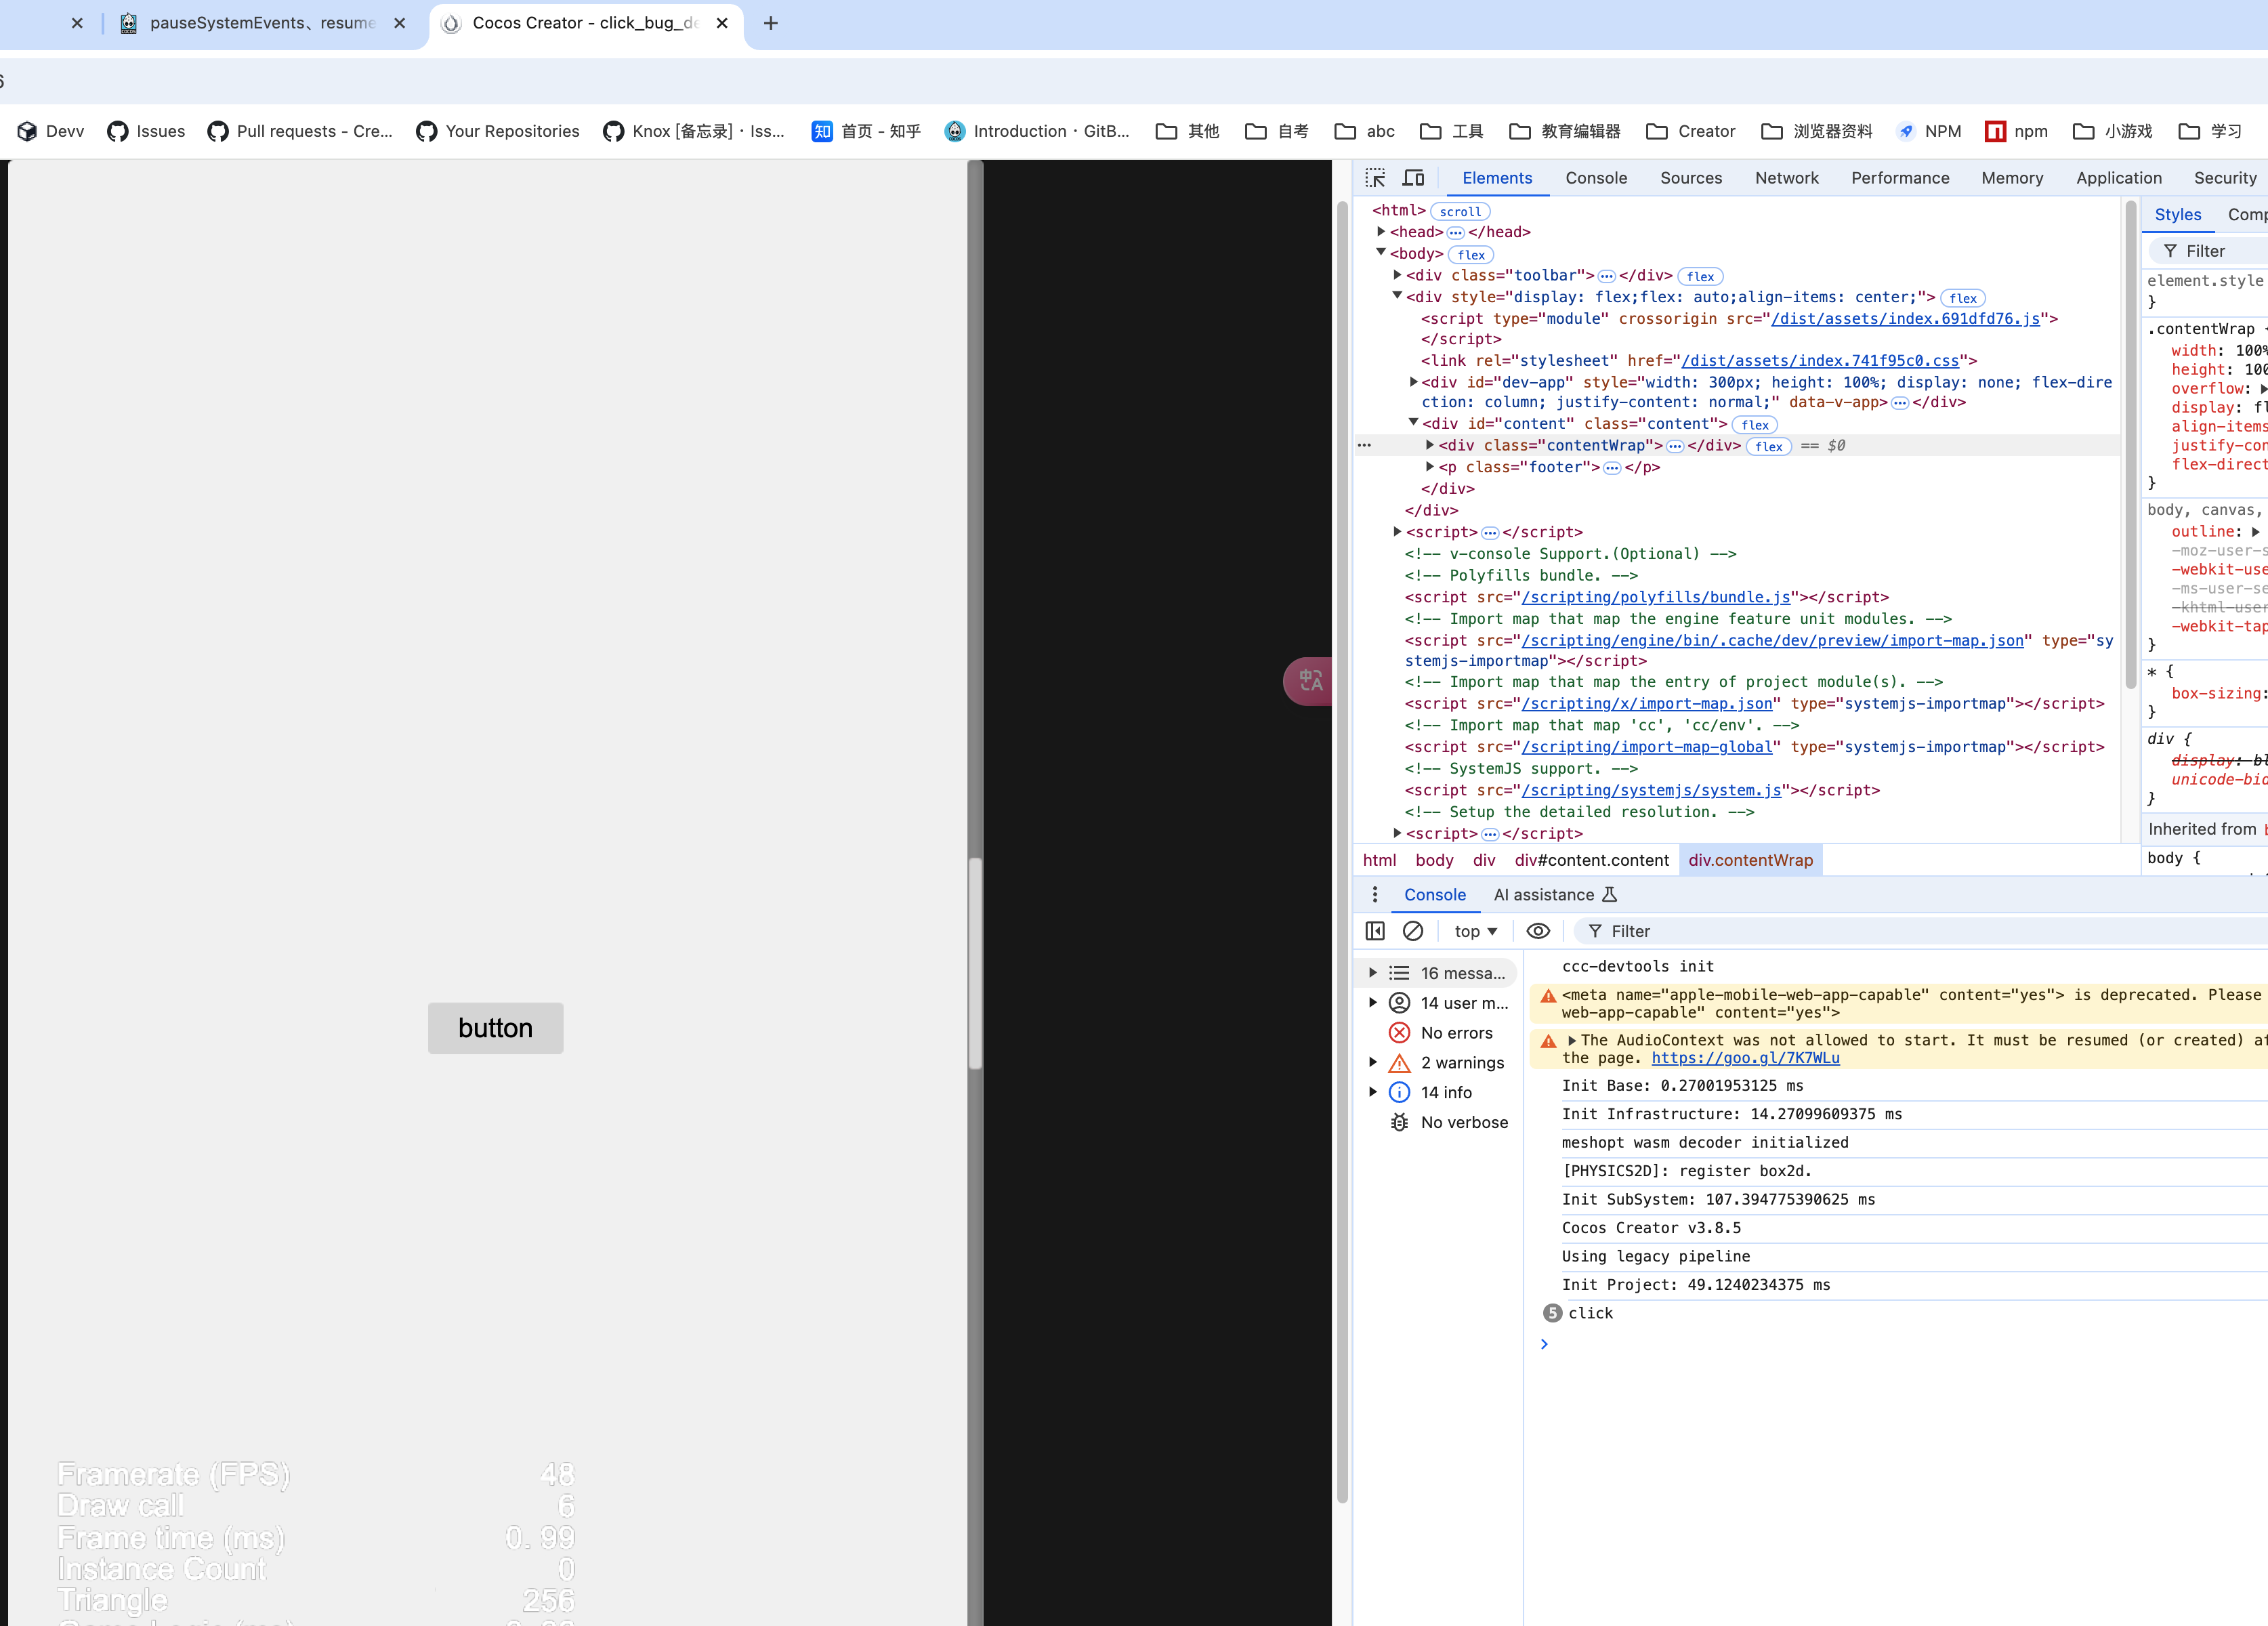Clear the console with the ban icon
2268x1626 pixels.
coord(1412,931)
